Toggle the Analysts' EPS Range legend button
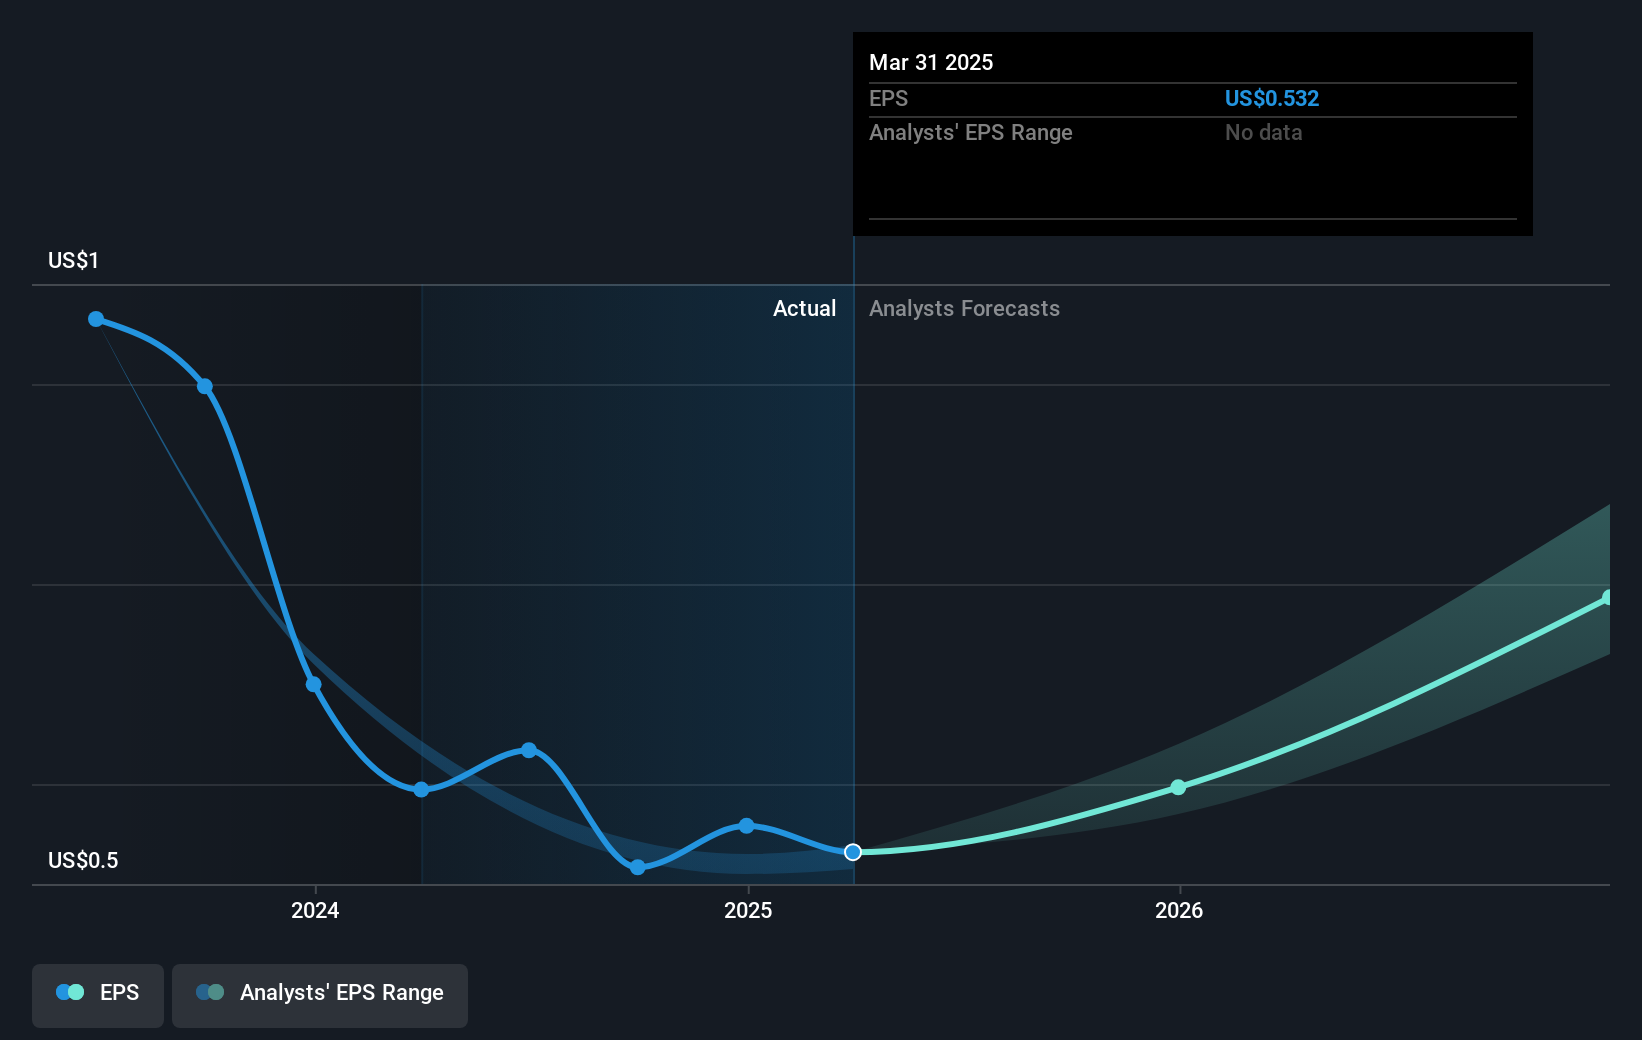The image size is (1642, 1040). (320, 995)
